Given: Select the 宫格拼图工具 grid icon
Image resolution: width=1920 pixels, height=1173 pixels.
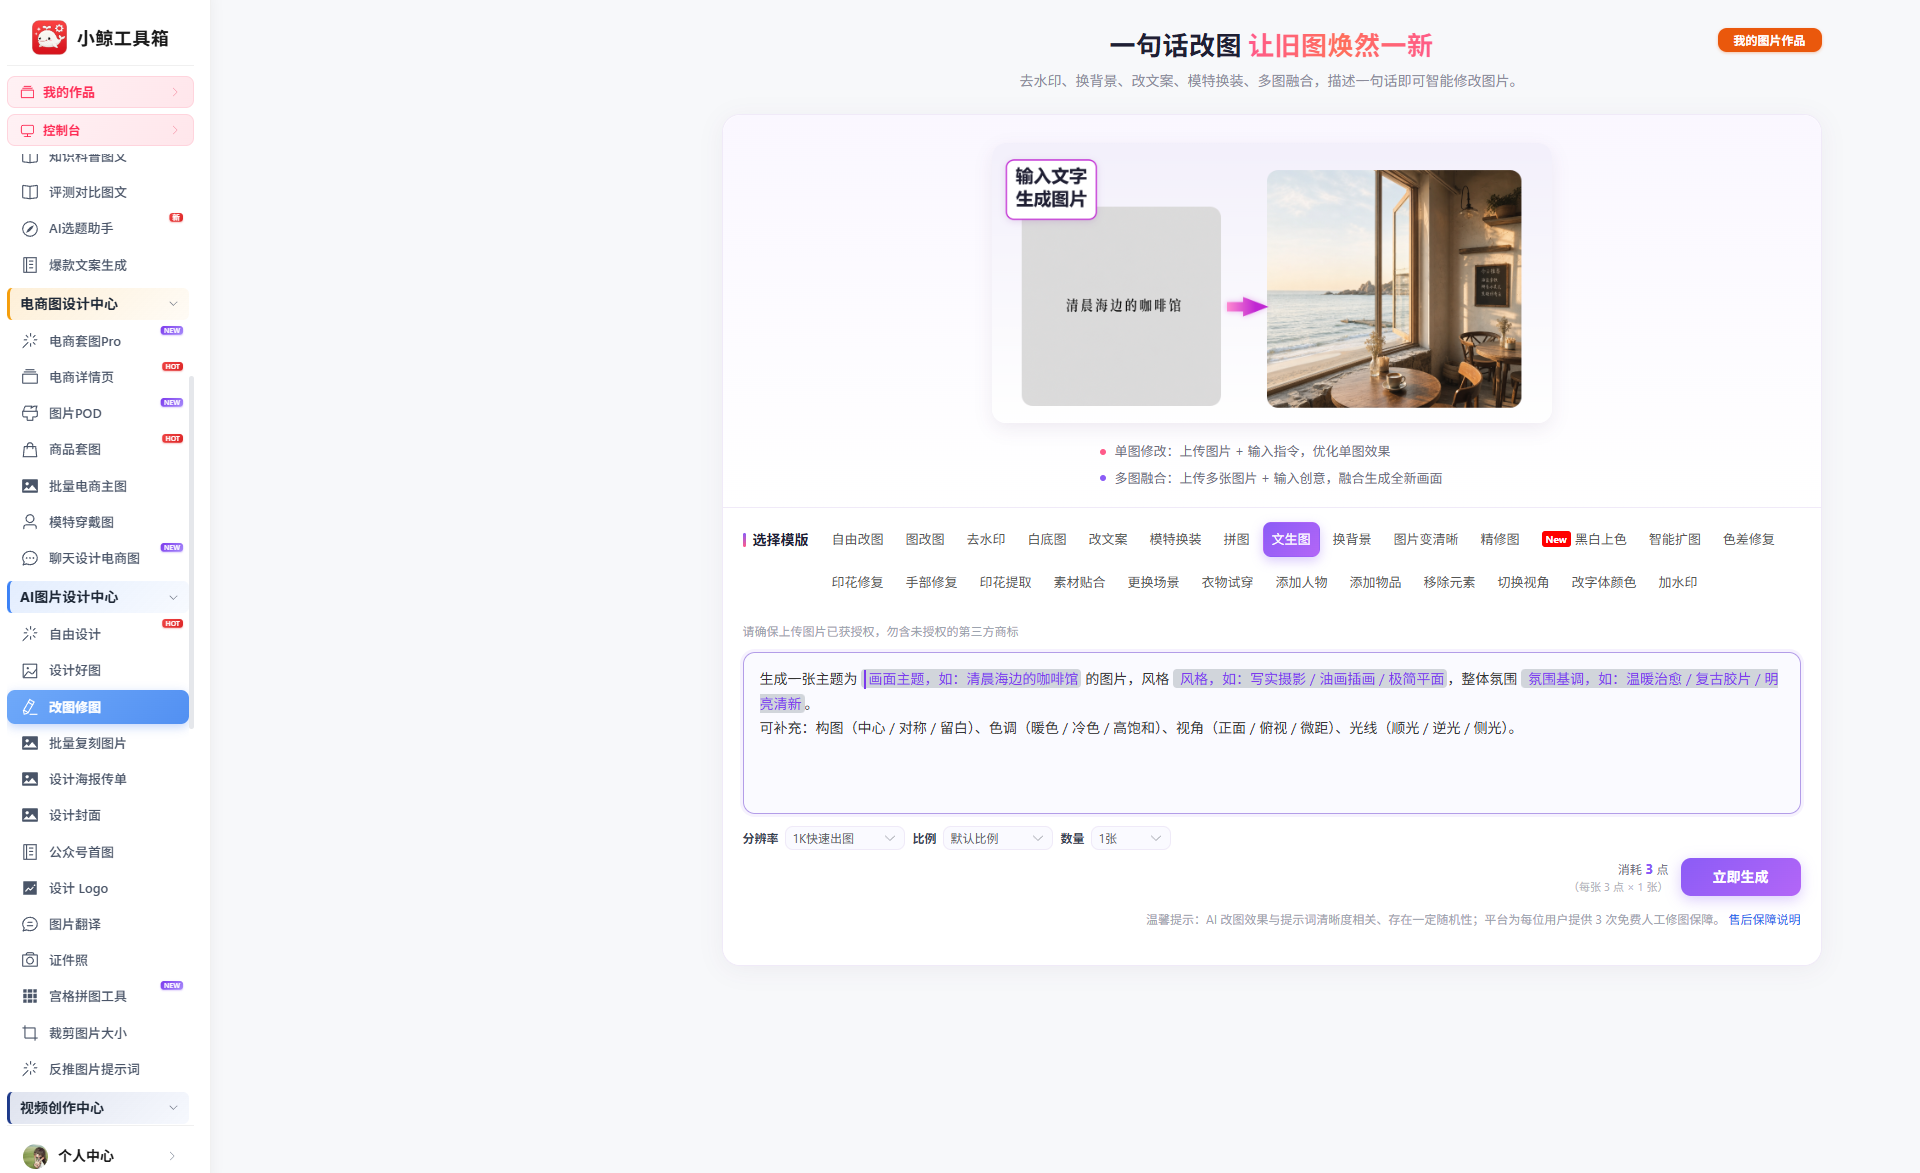Looking at the screenshot, I should click(x=30, y=996).
